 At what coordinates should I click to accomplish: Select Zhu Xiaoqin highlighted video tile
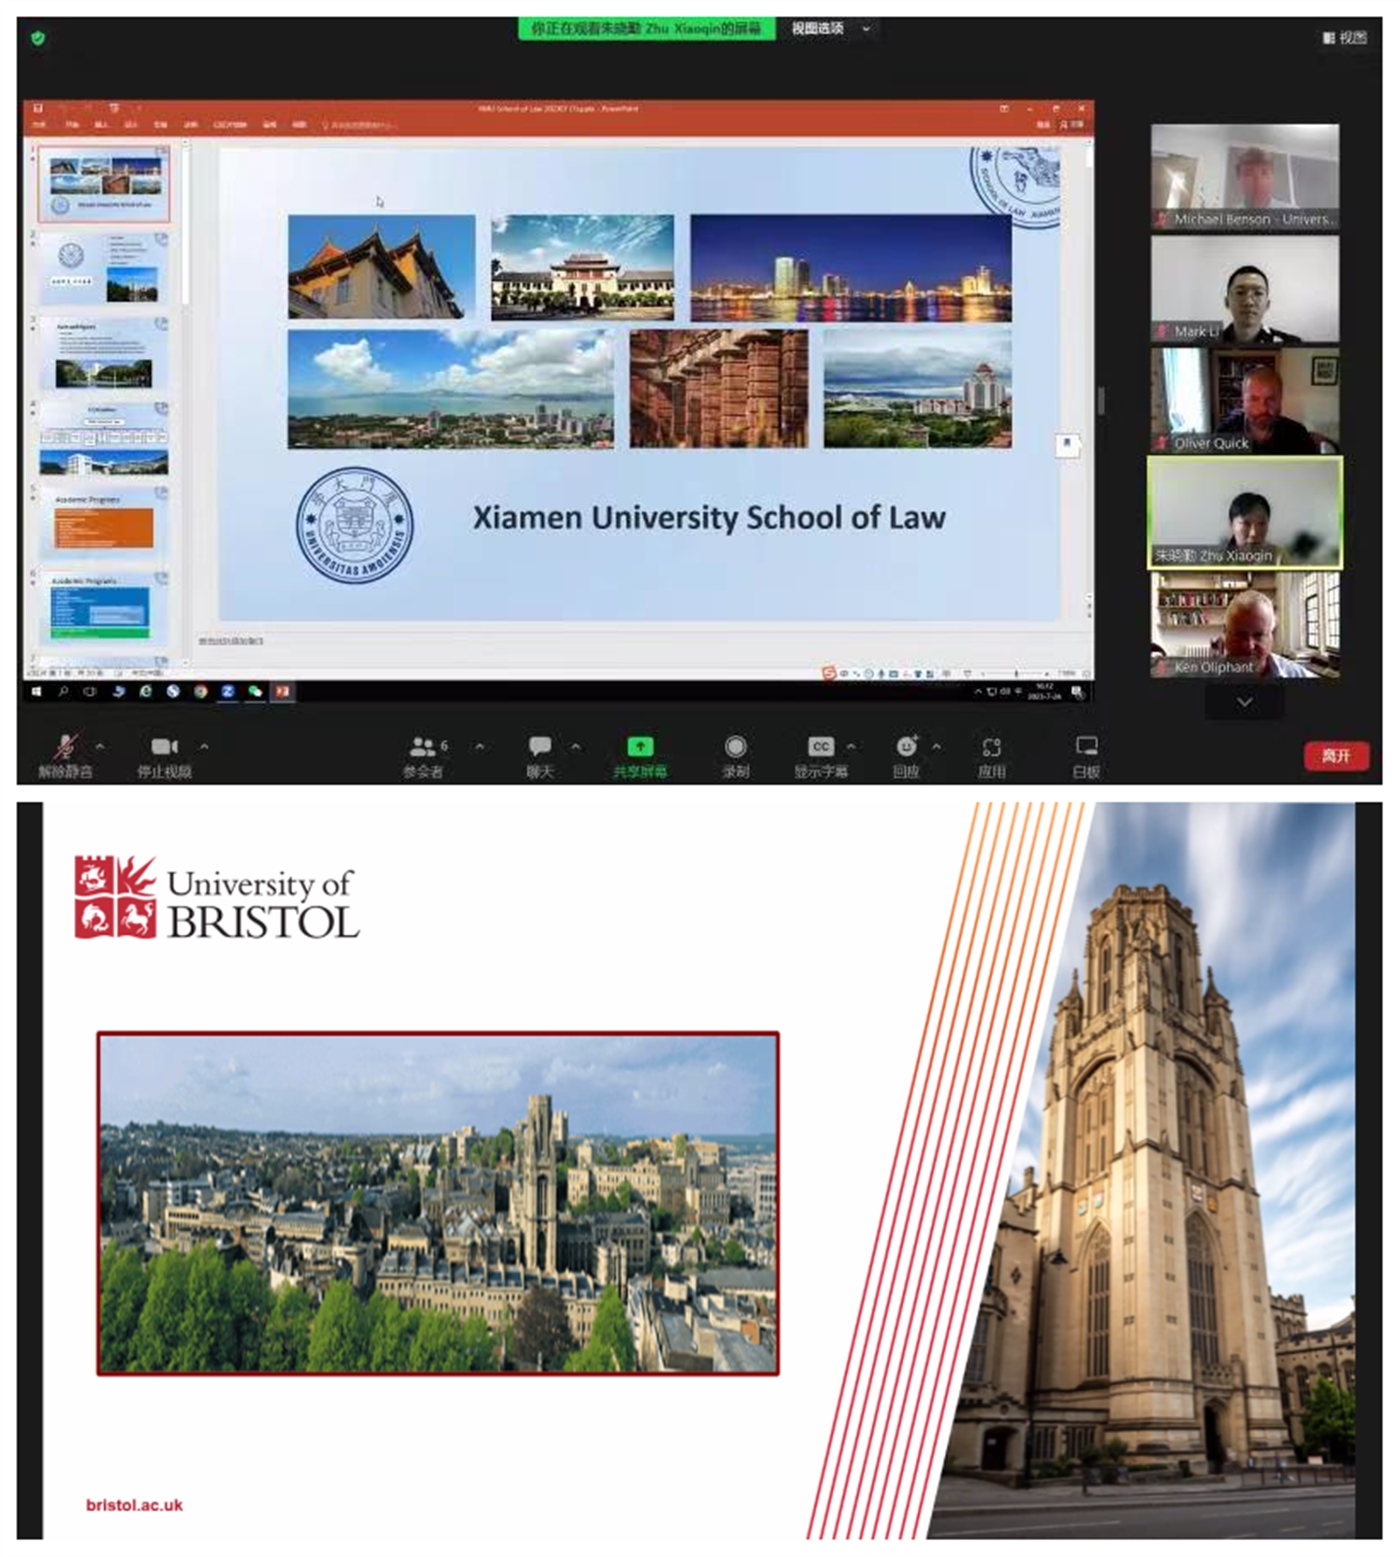(1245, 513)
